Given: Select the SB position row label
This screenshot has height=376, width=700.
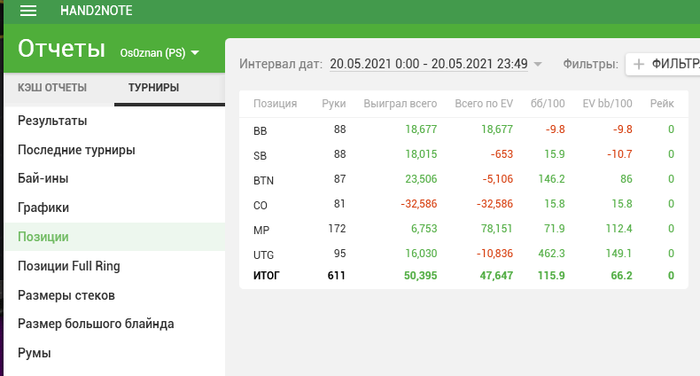Looking at the screenshot, I should tap(260, 156).
